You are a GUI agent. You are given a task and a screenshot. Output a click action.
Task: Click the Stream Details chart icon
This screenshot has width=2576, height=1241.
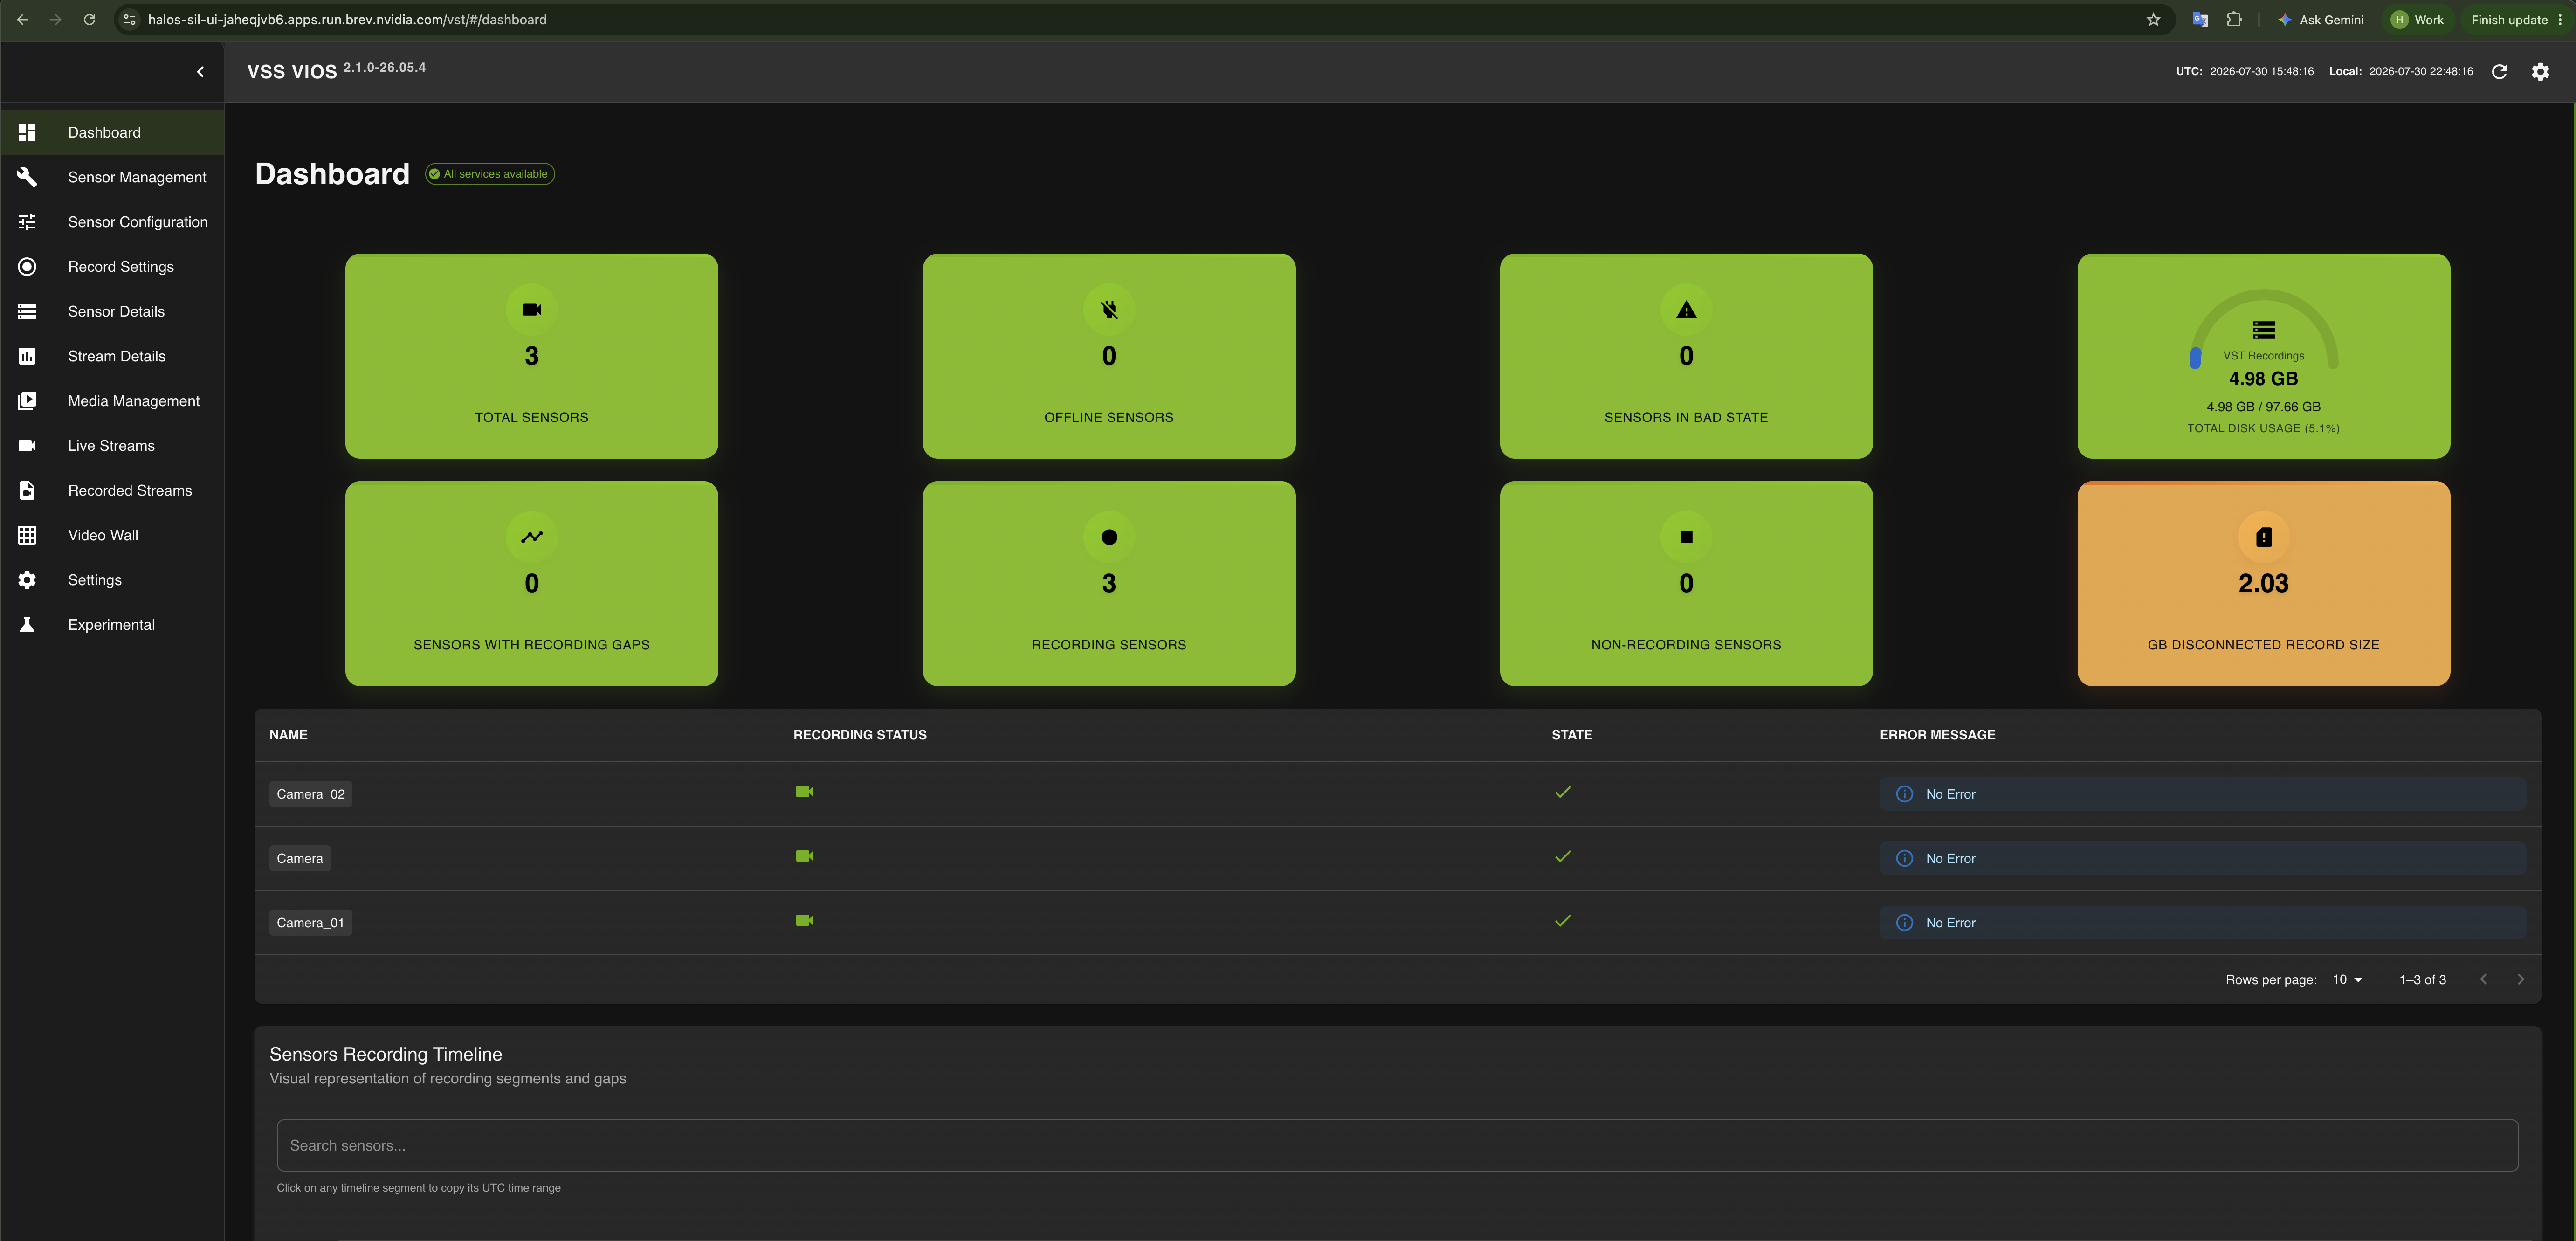(x=27, y=356)
